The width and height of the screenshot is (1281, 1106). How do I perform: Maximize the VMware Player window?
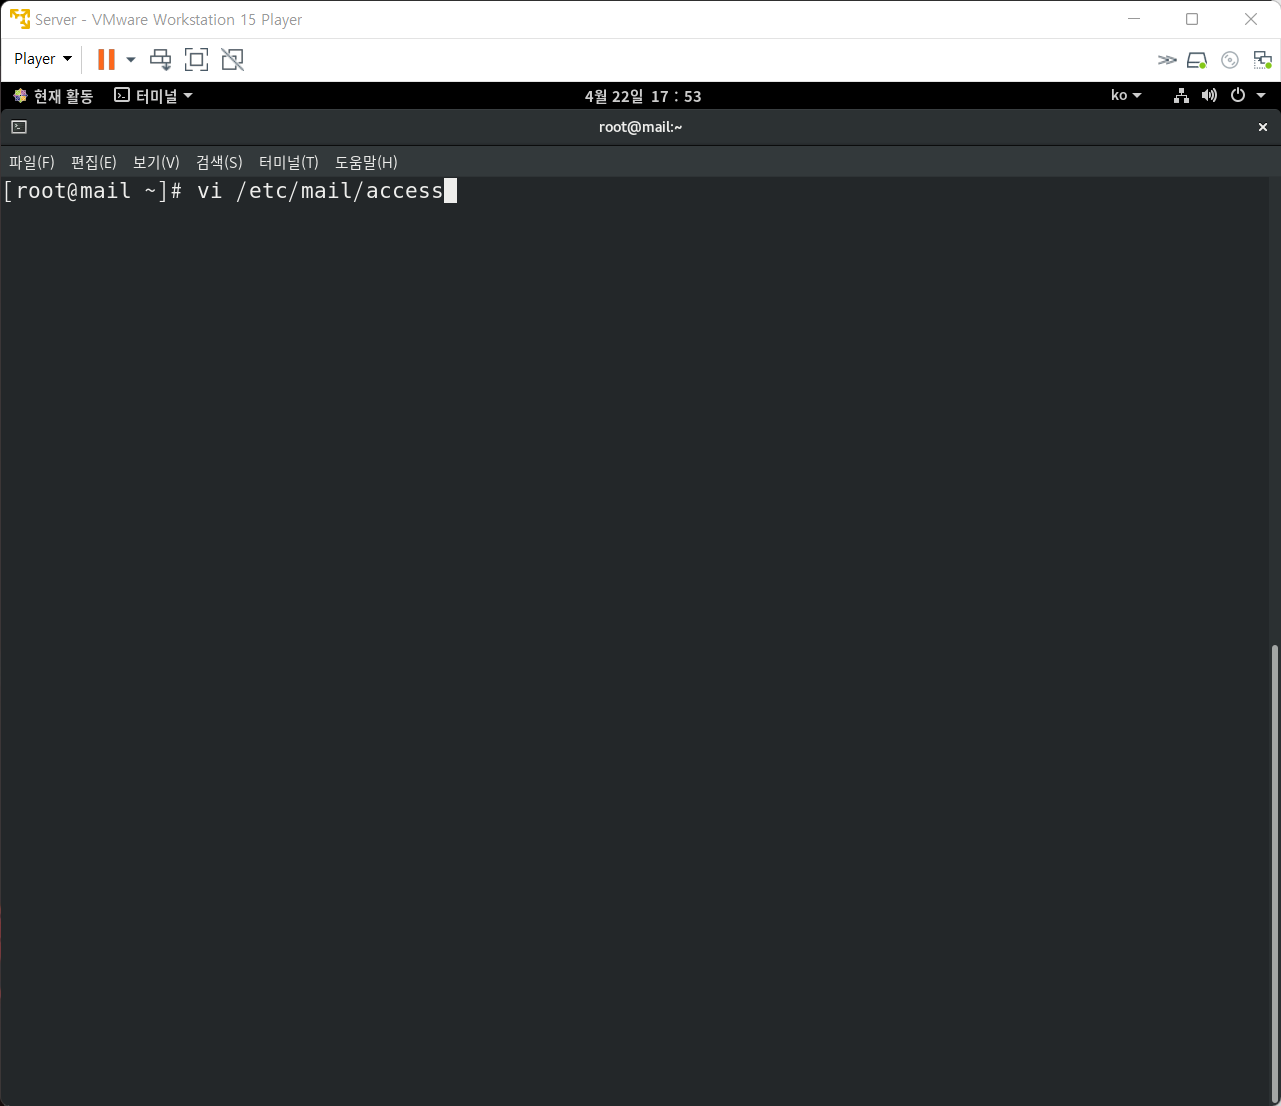[1192, 19]
